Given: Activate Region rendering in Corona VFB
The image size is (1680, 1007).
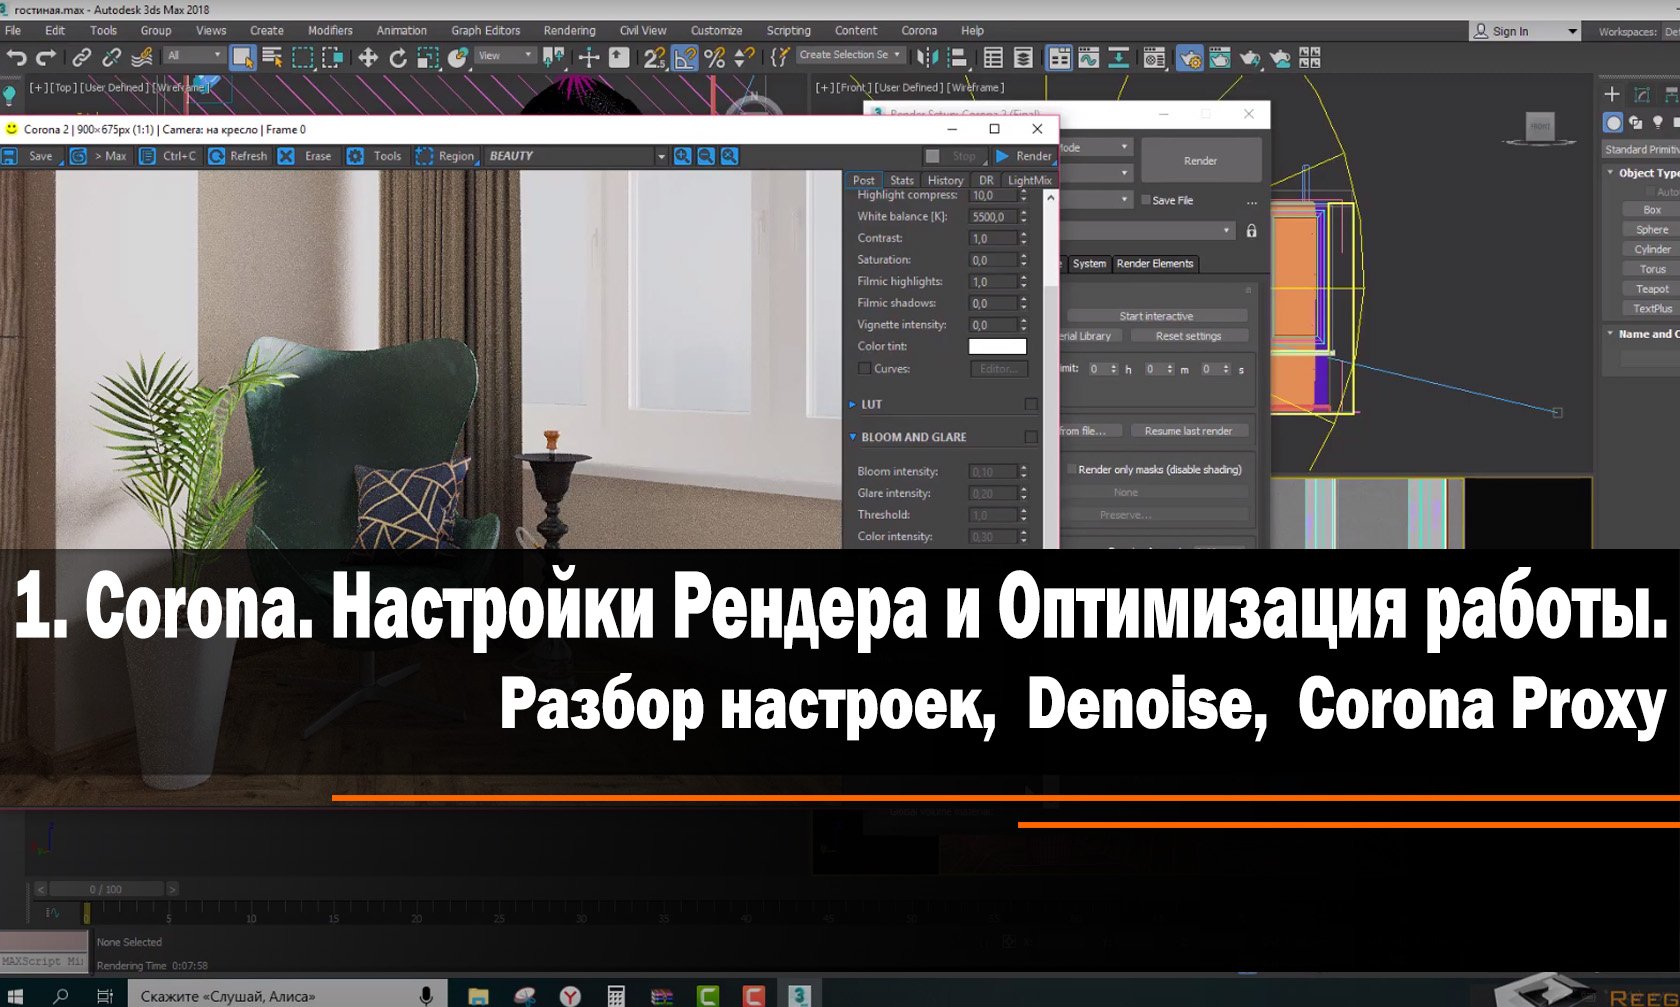Looking at the screenshot, I should click(447, 156).
